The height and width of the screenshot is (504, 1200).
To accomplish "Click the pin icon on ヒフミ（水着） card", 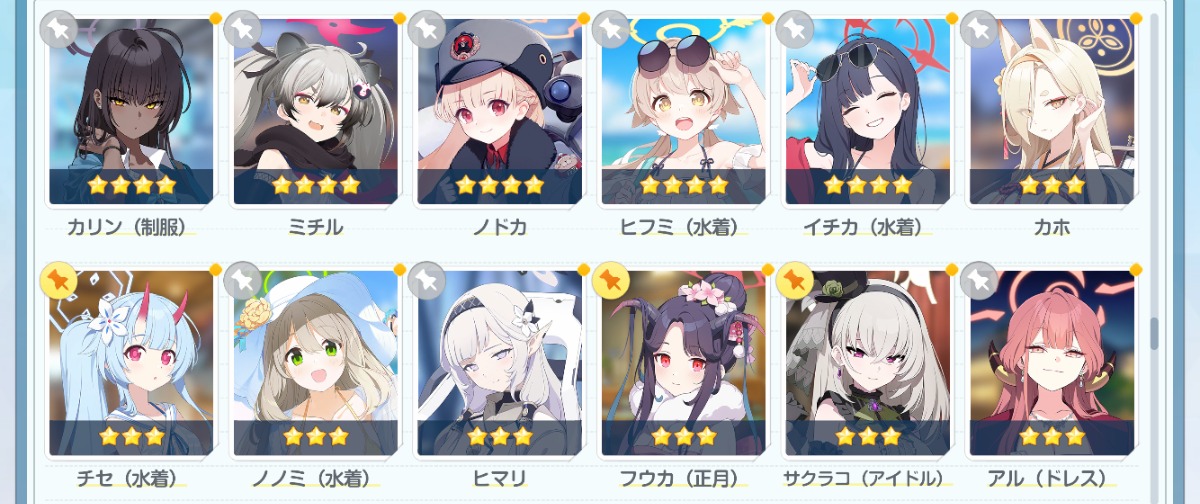I will point(611,29).
